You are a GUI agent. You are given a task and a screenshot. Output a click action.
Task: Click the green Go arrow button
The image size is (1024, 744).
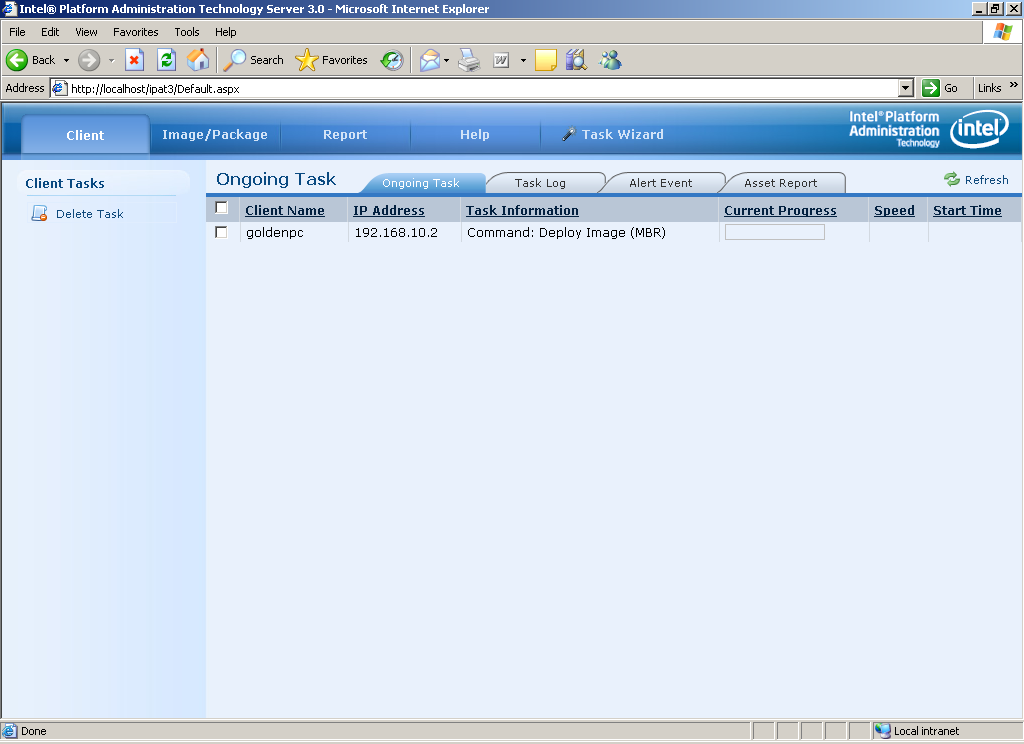tap(931, 88)
